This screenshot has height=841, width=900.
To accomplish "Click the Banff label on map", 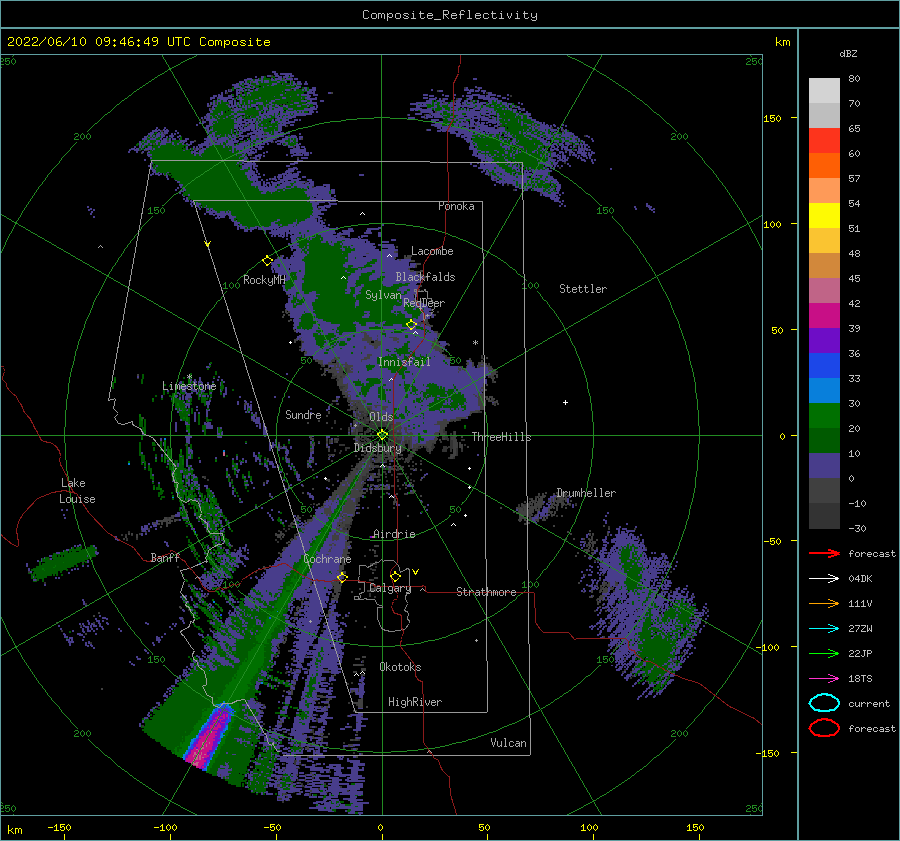I will point(165,557).
